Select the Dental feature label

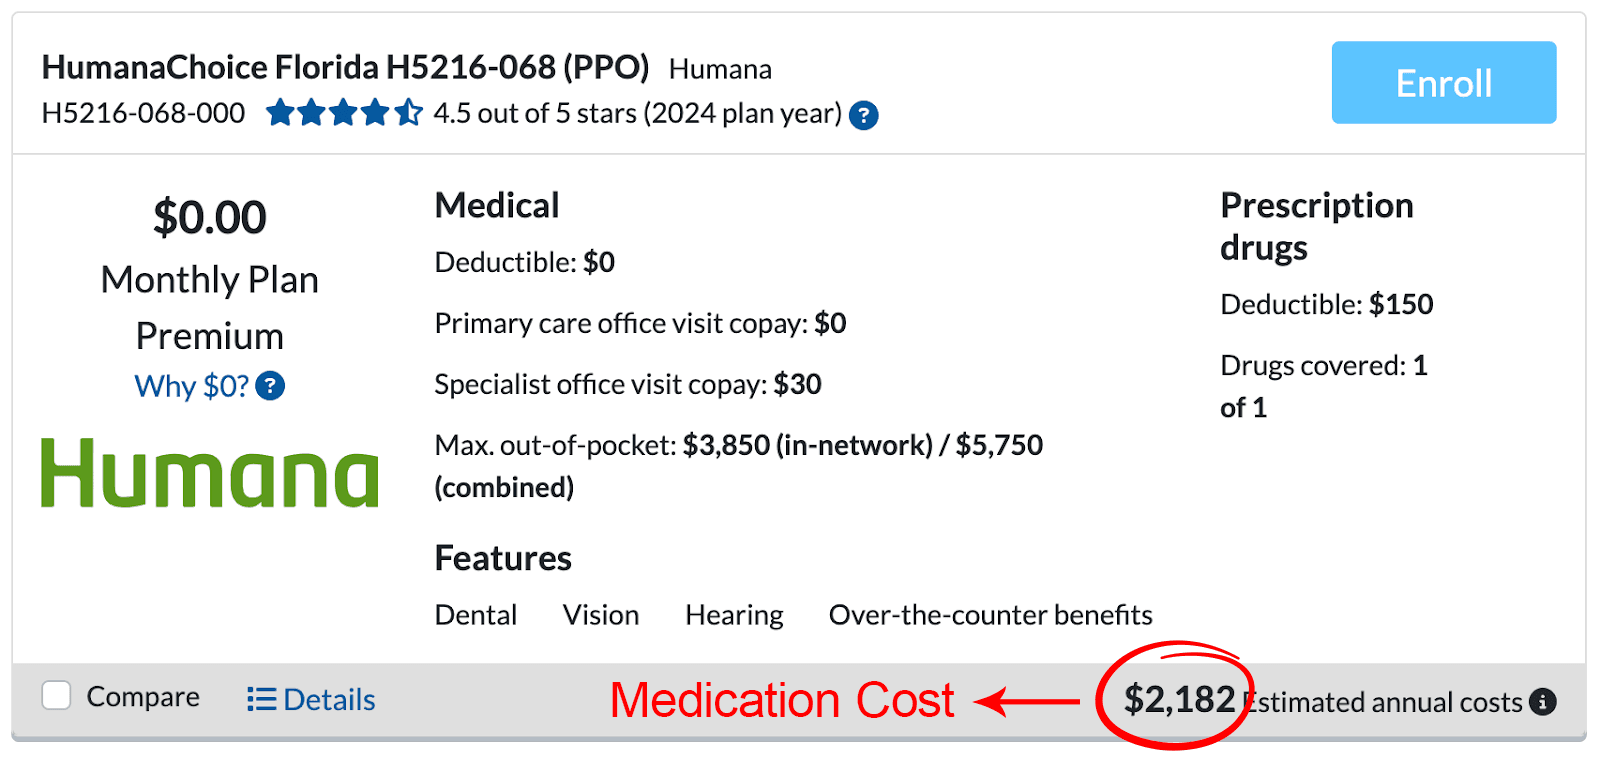(x=475, y=615)
